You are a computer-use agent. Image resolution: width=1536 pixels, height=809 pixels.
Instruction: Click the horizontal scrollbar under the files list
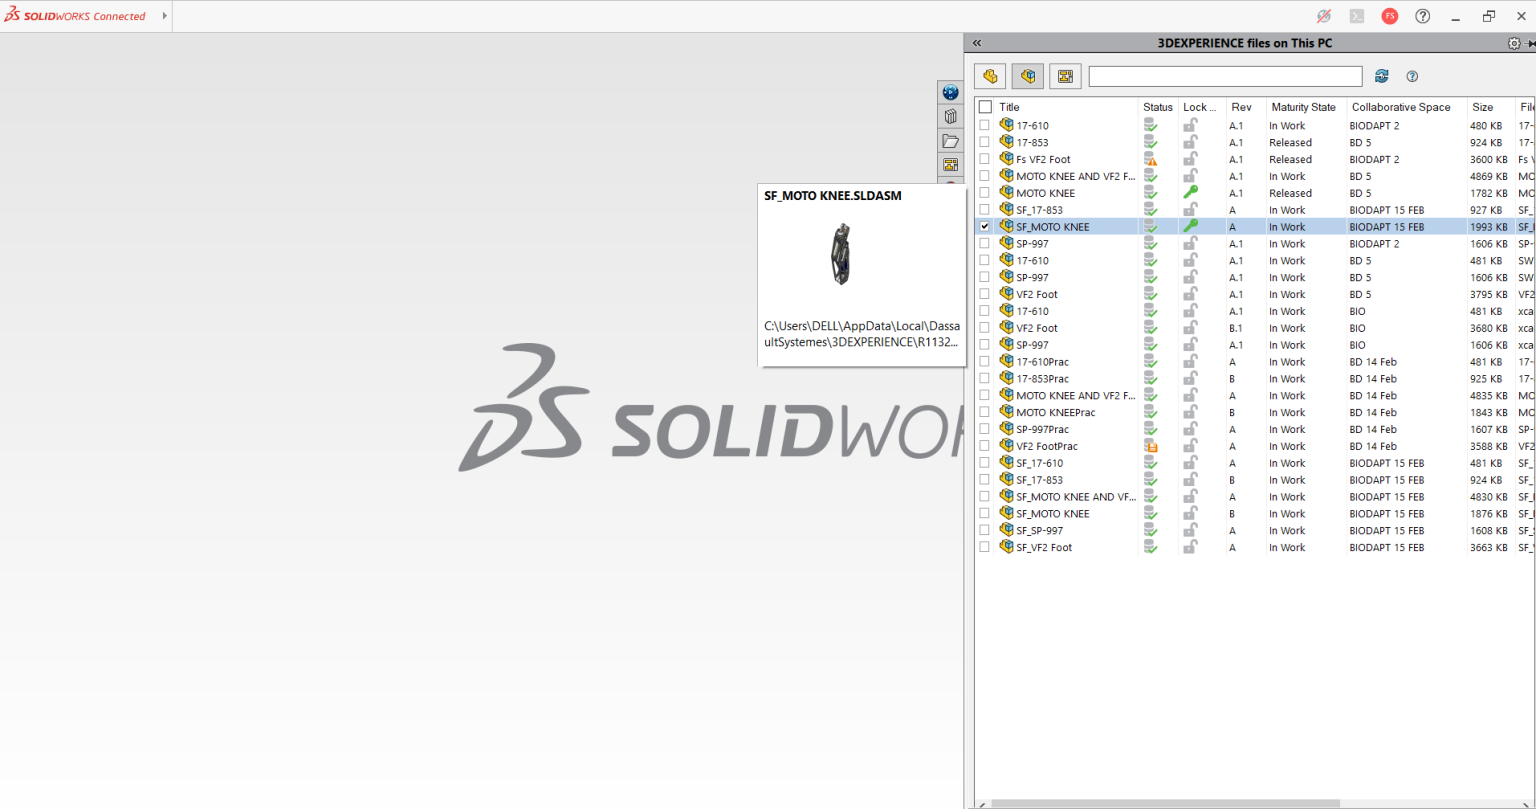point(1165,803)
